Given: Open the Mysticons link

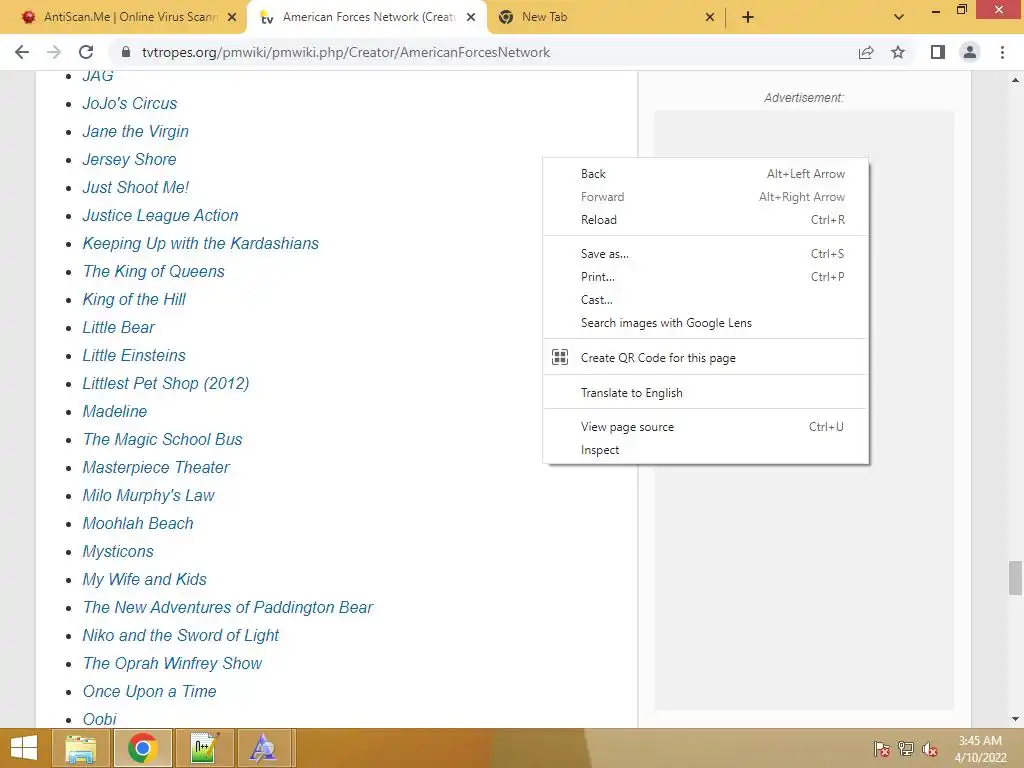Looking at the screenshot, I should [x=118, y=552].
